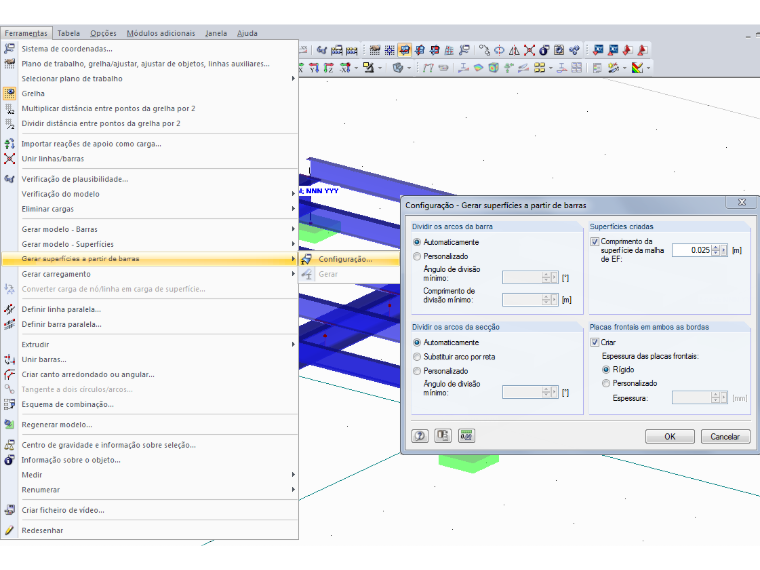Expand Extrudir submenu

(150, 344)
